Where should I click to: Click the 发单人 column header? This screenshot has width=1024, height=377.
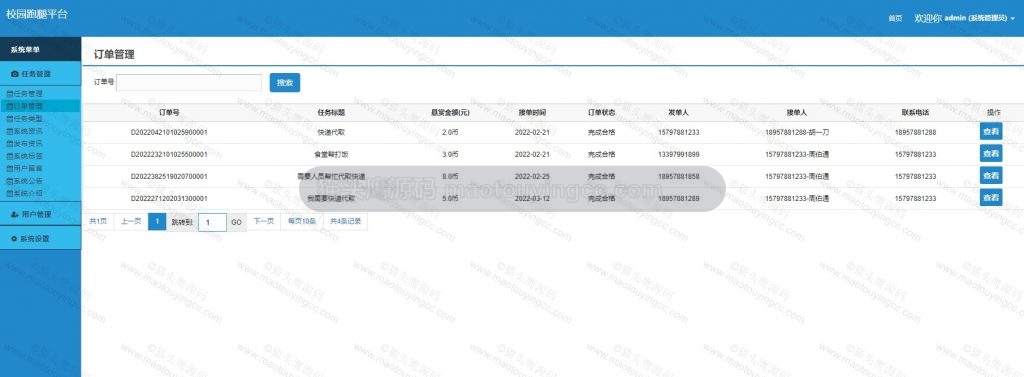point(679,112)
